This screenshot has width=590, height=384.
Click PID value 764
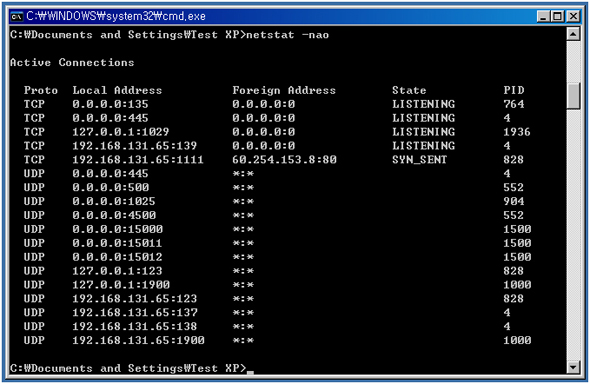(x=514, y=104)
